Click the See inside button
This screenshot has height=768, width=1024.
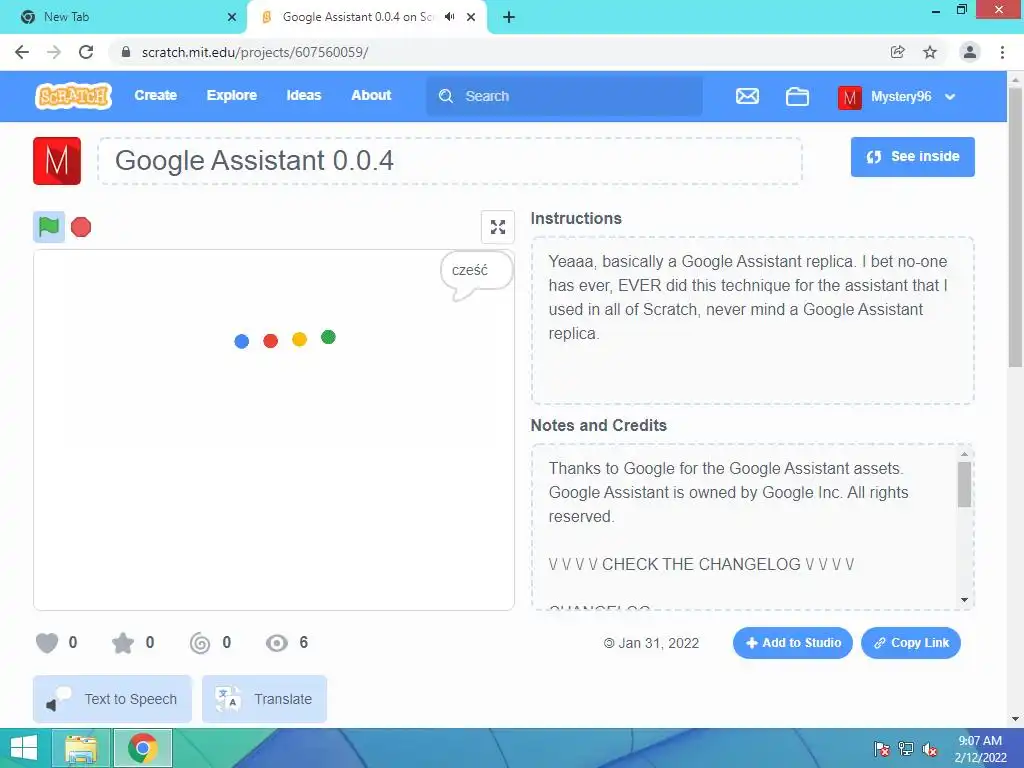click(912, 157)
